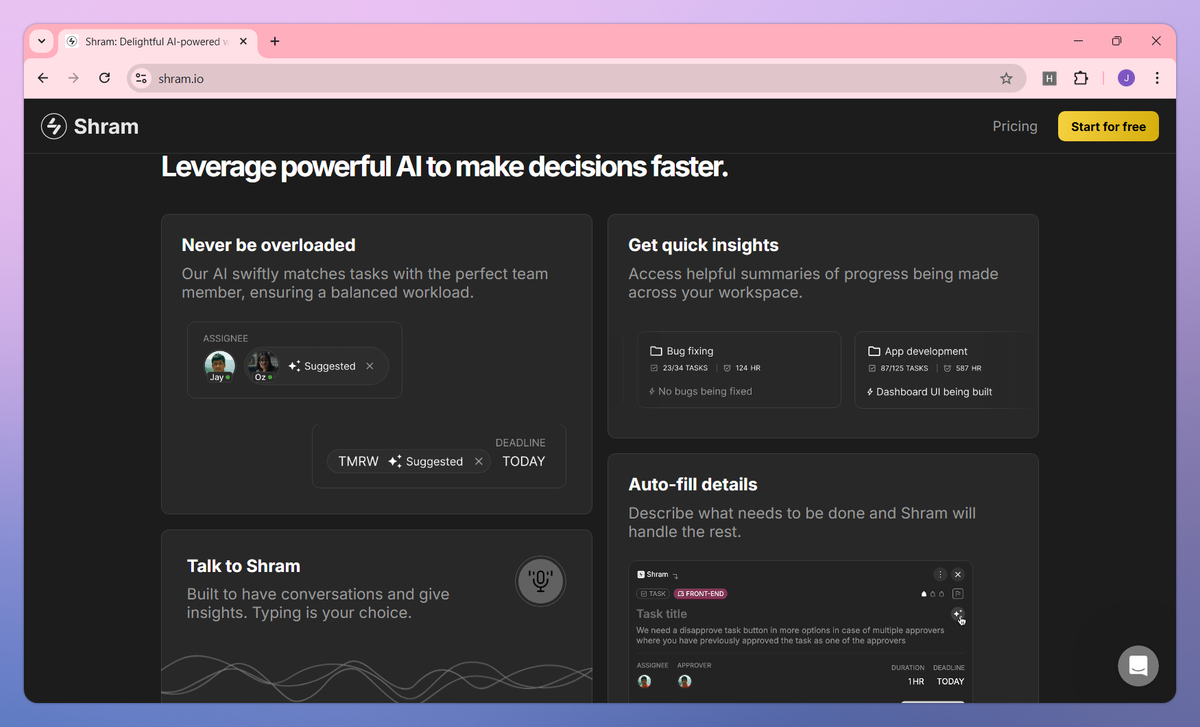This screenshot has width=1200, height=727.
Task: Click the priority droplets indicator
Action: 933,594
